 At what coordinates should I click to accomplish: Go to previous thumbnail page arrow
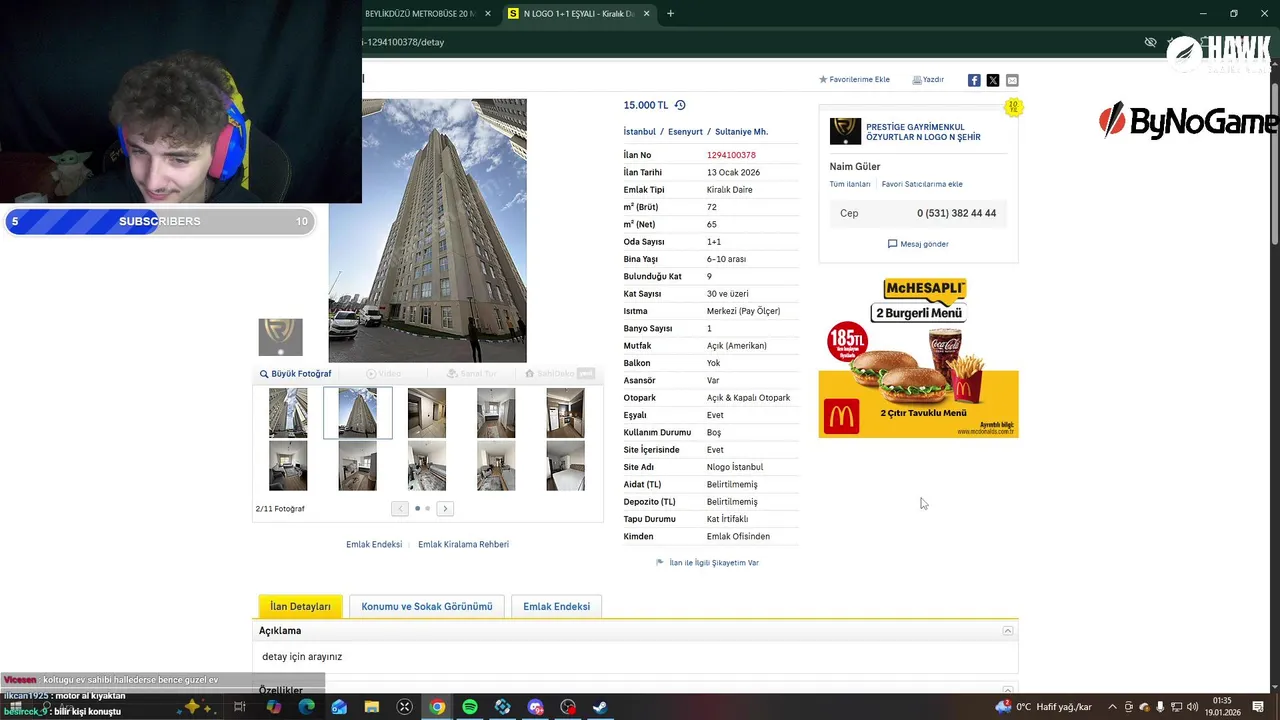click(400, 509)
